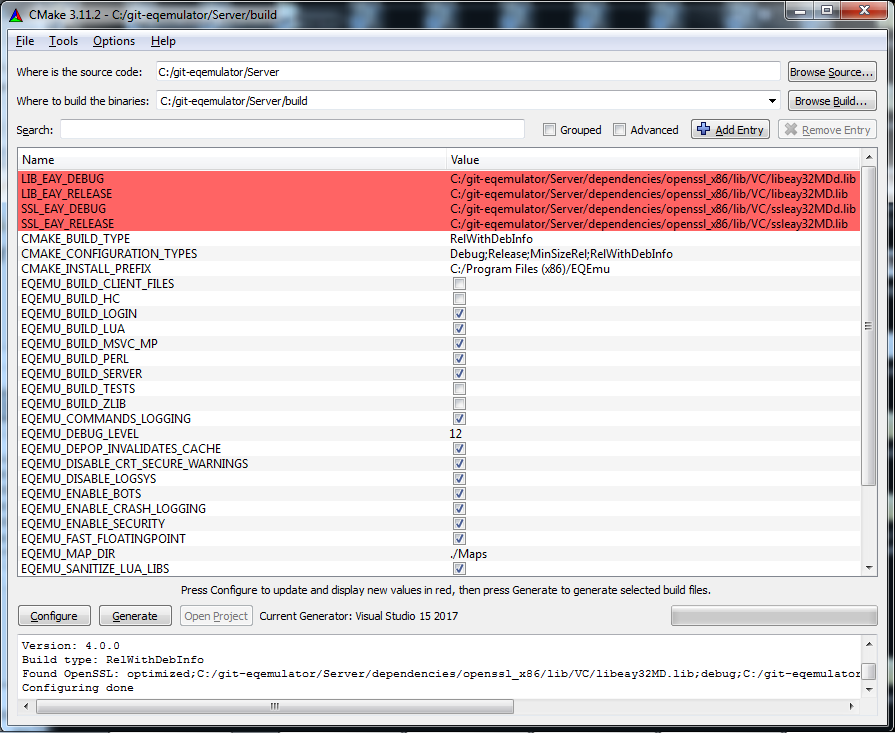Click the Value column header
This screenshot has width=895, height=733.
[653, 160]
